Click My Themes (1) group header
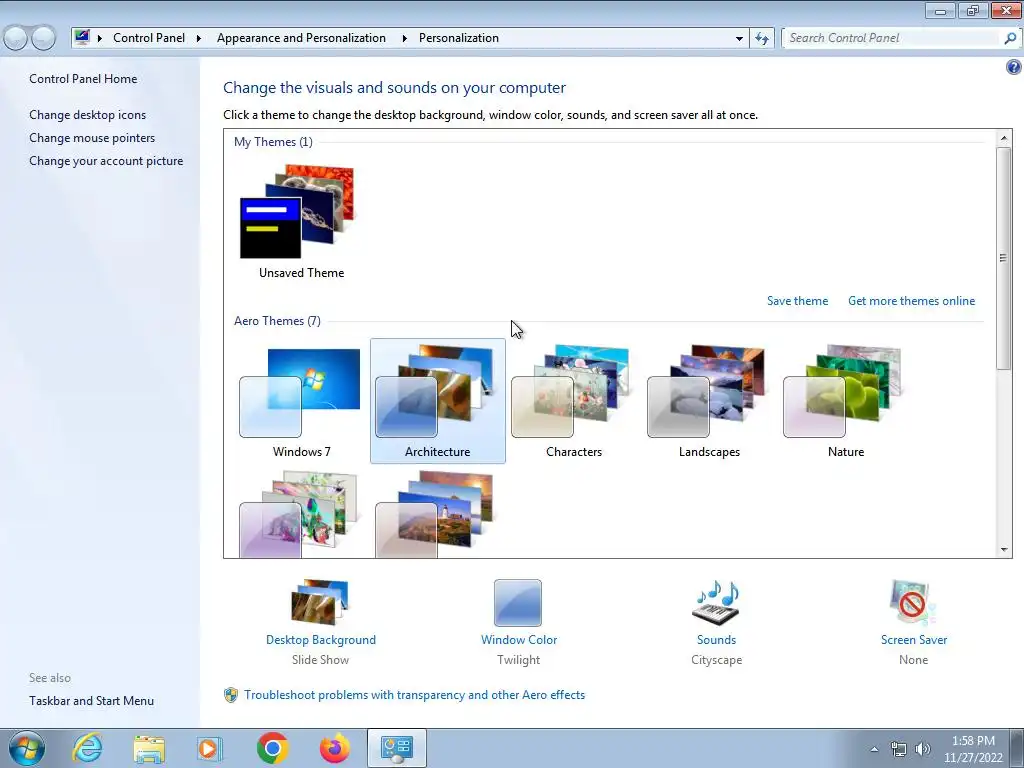This screenshot has height=768, width=1024. pyautogui.click(x=273, y=142)
